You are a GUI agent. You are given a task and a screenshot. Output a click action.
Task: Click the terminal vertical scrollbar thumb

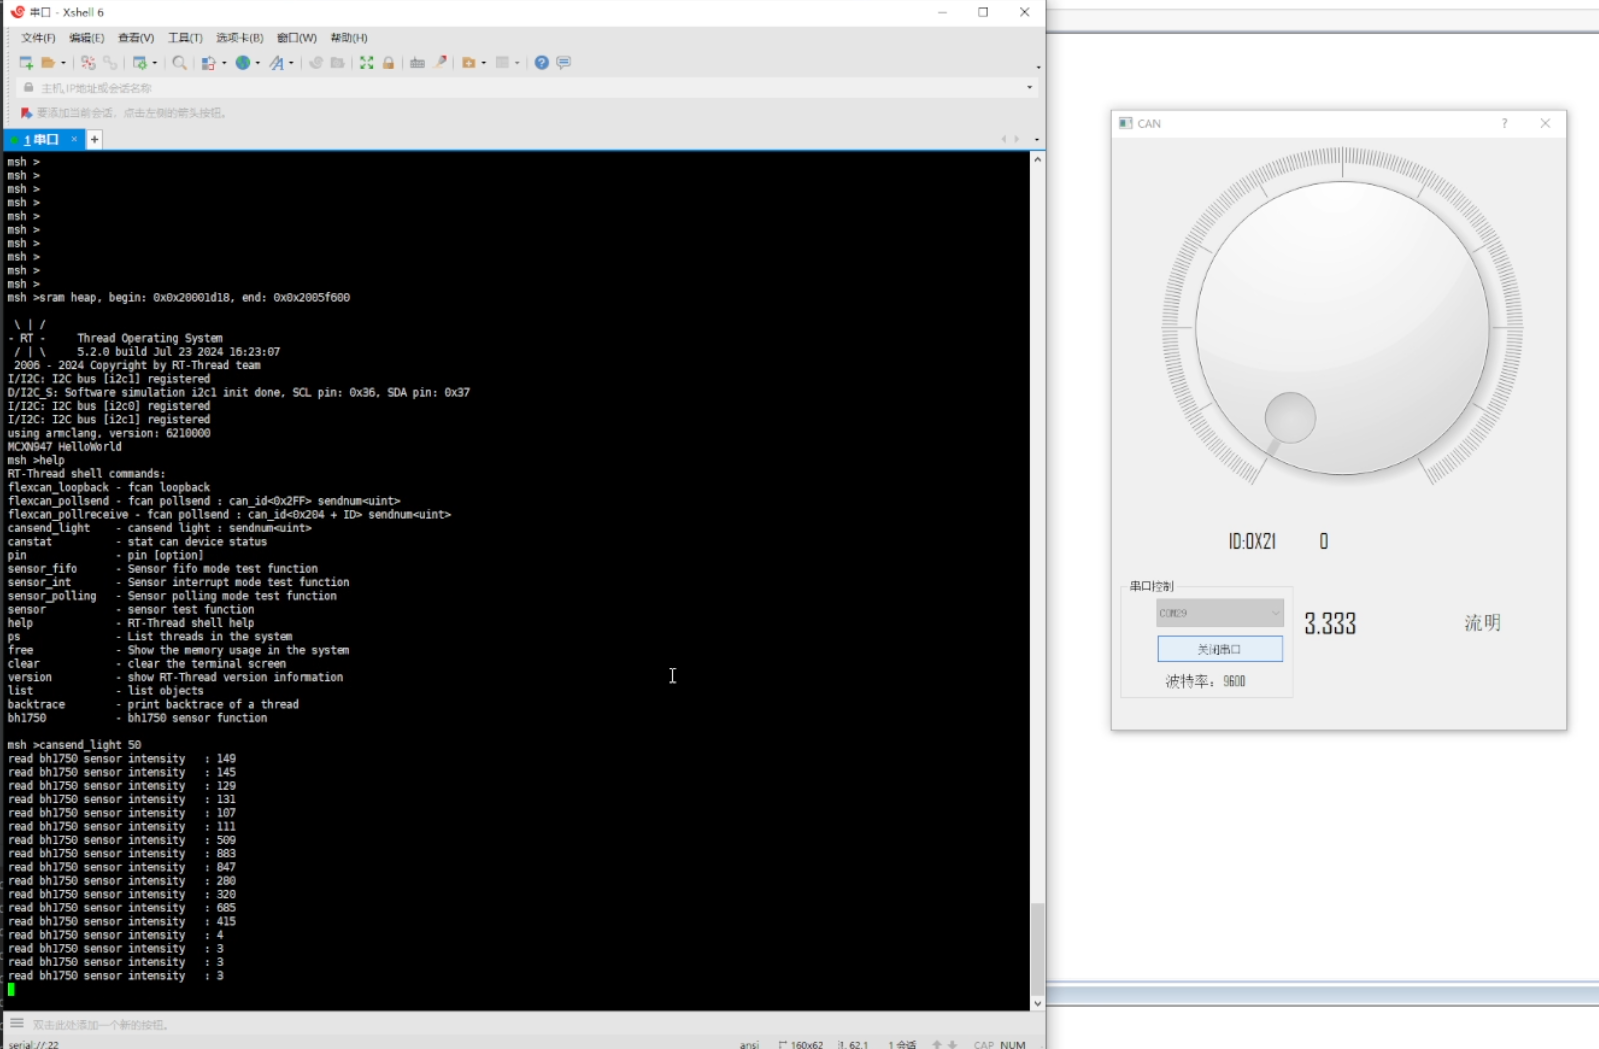click(x=1037, y=947)
